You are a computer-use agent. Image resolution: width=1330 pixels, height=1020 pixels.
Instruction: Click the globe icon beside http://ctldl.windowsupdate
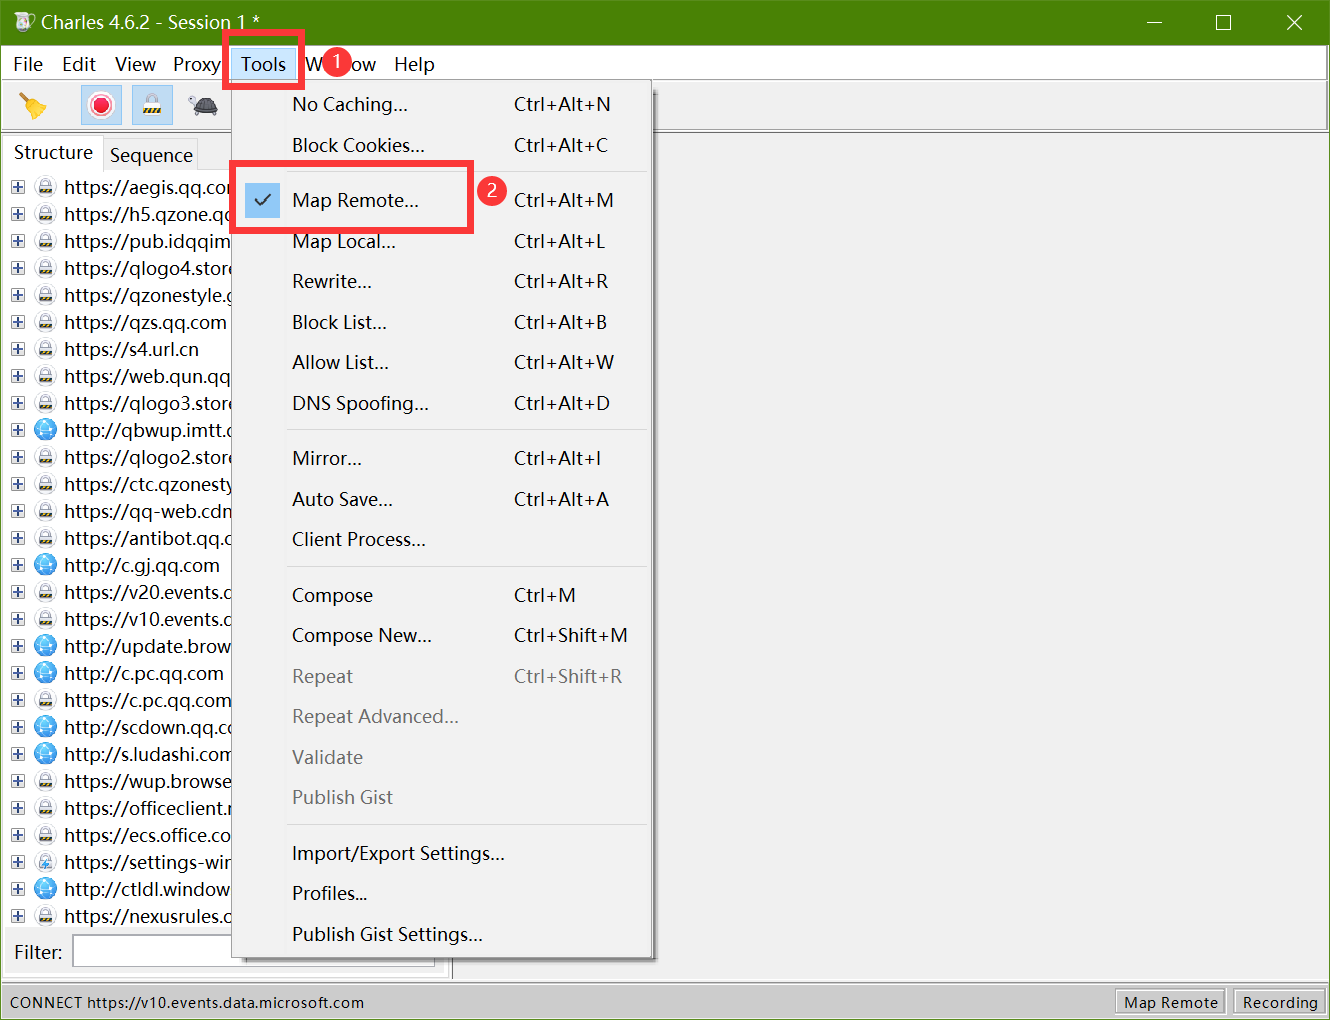click(x=46, y=888)
